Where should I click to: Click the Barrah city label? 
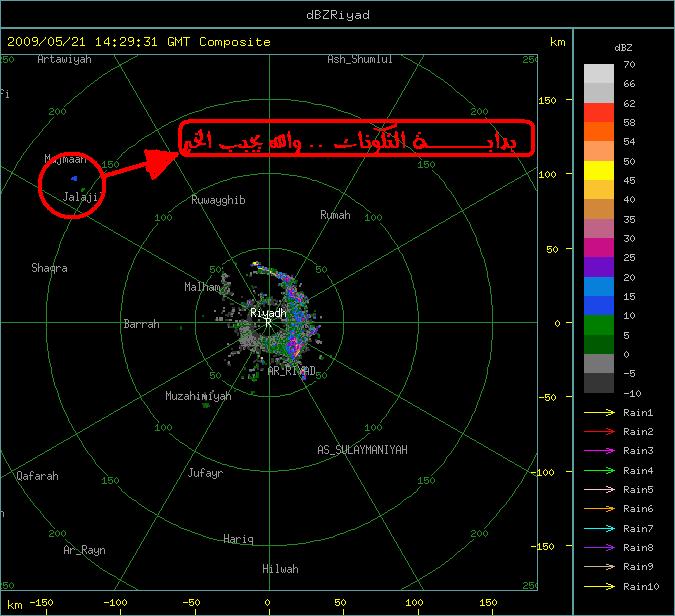click(142, 324)
